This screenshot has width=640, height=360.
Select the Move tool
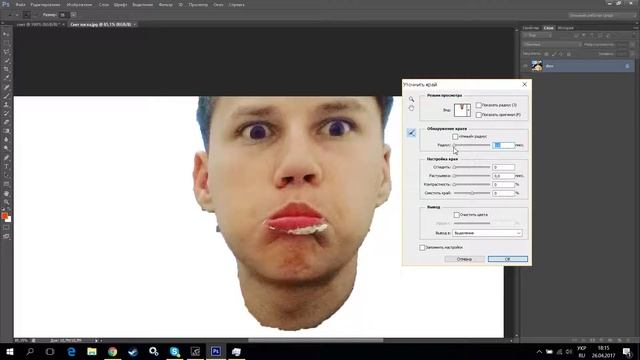tap(6, 35)
